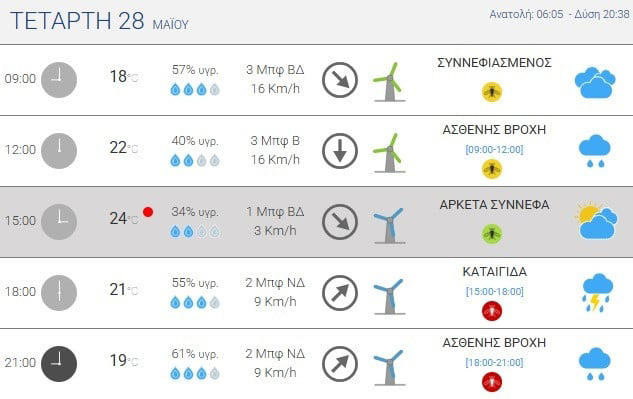Click the blue wind turbine at 21:00

389,367
